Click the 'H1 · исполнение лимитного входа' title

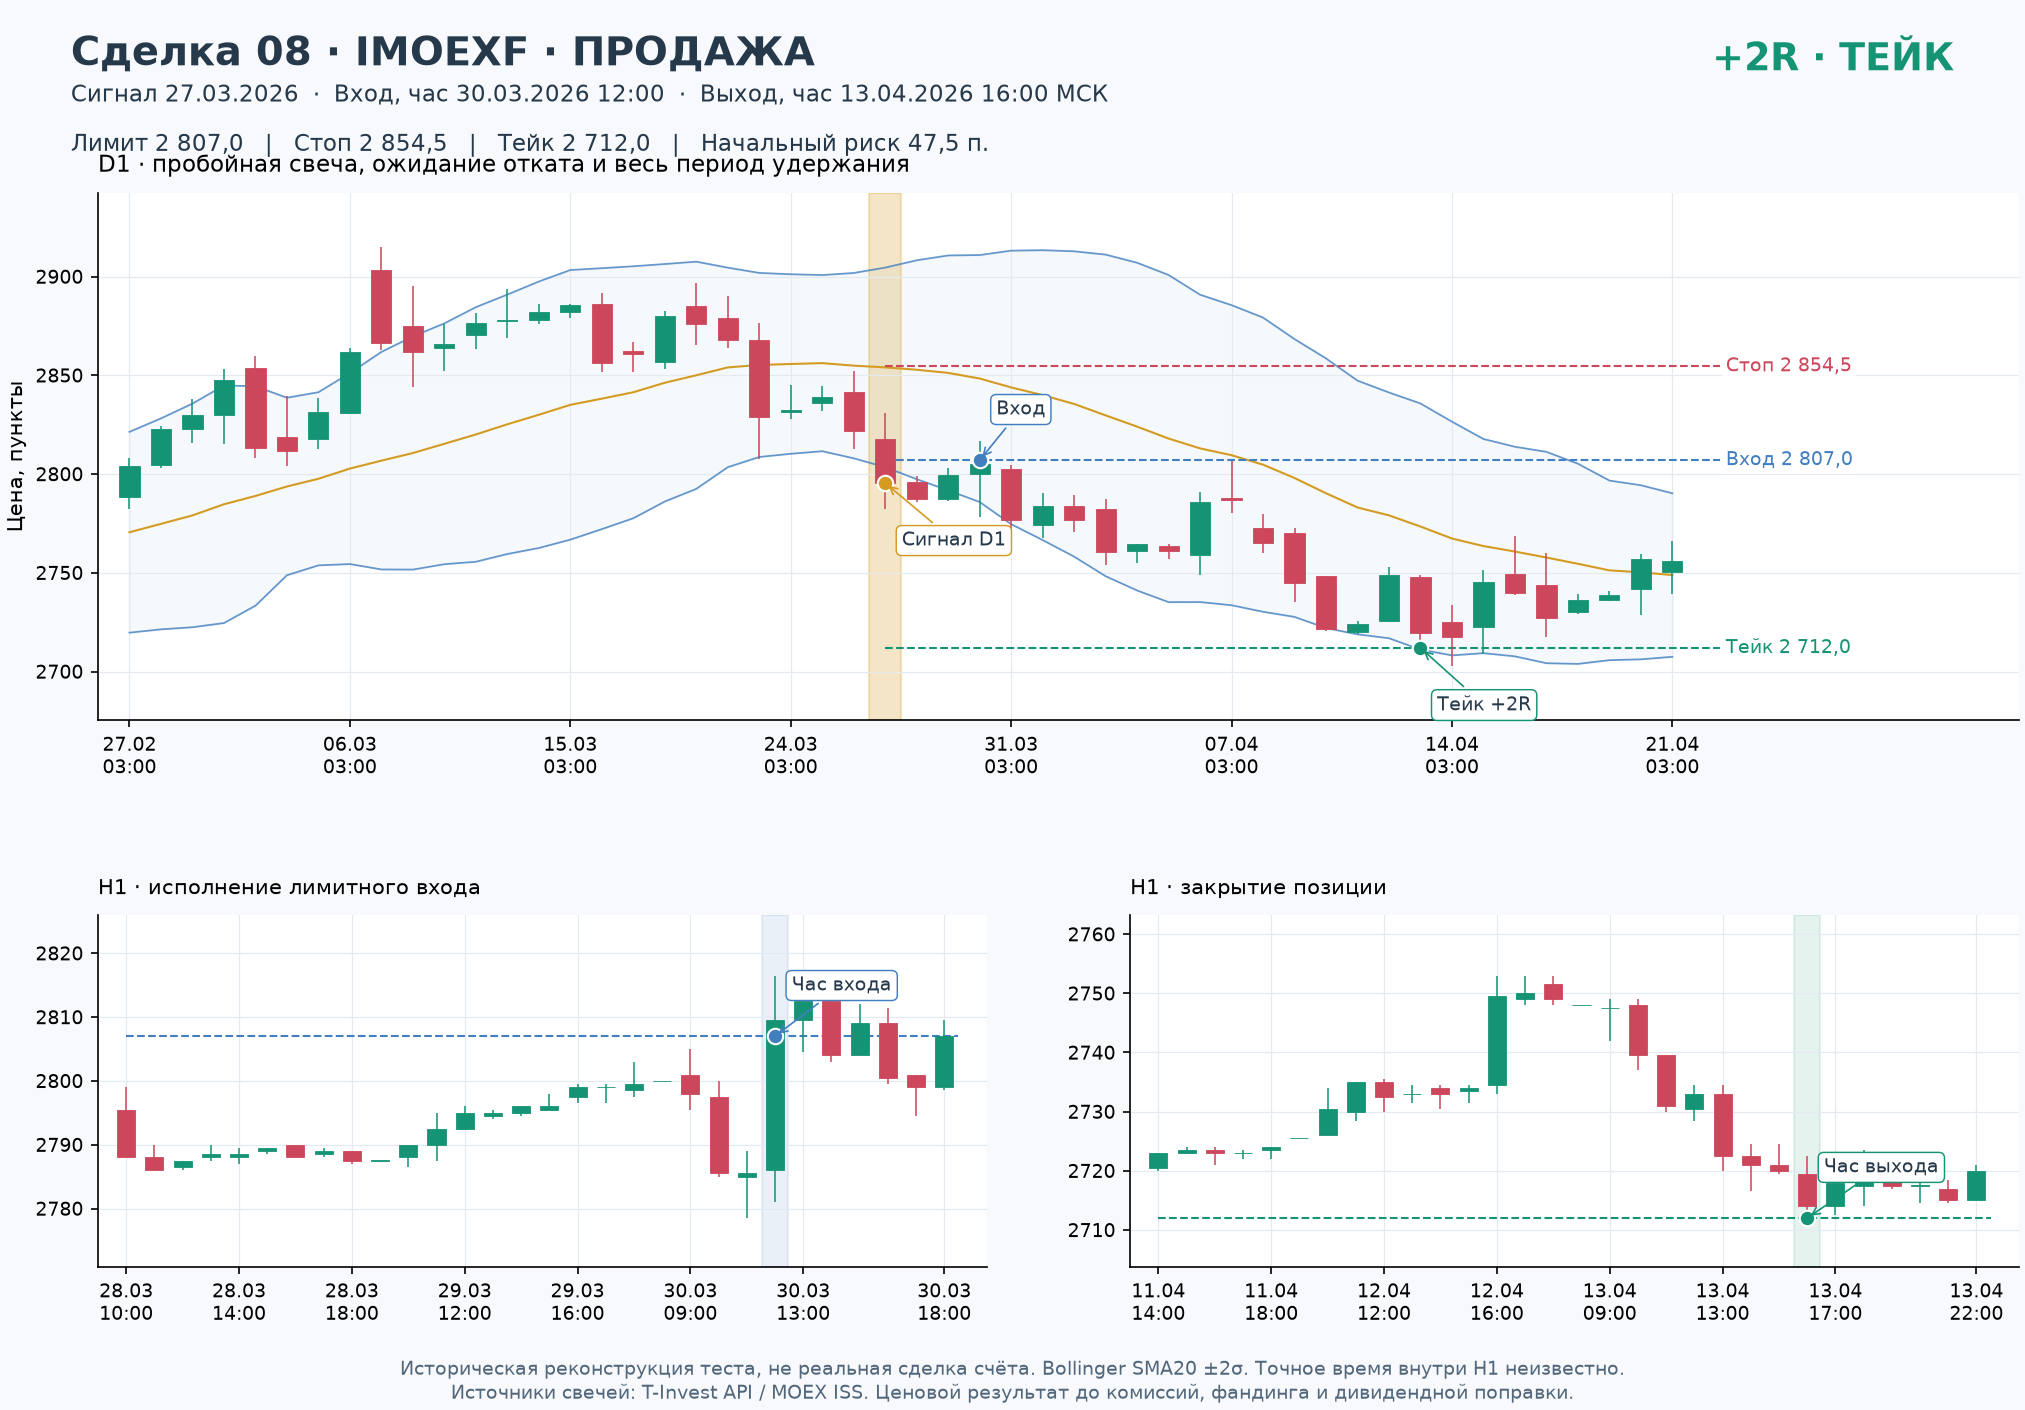click(289, 887)
